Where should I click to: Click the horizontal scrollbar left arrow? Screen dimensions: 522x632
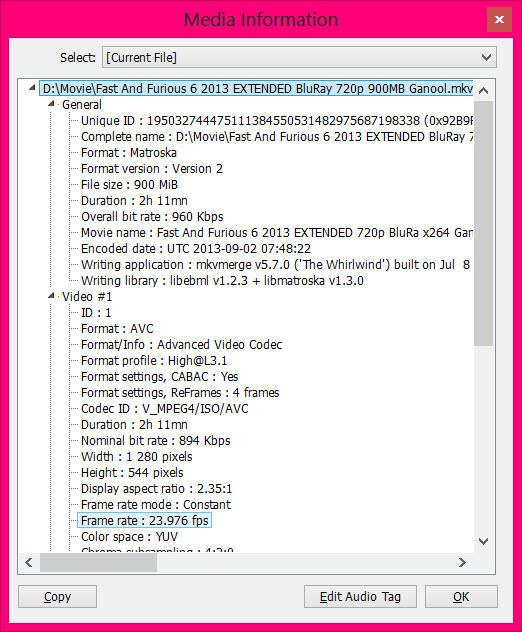[29, 562]
